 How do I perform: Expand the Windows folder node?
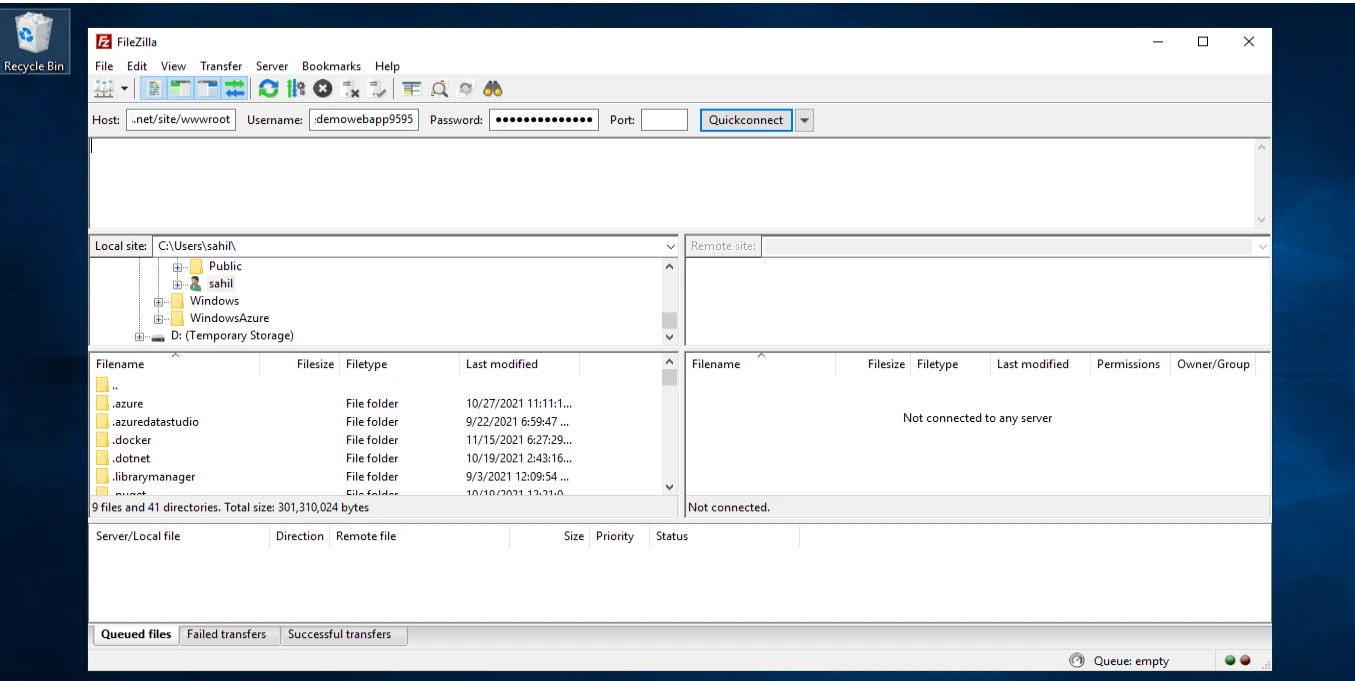(x=159, y=300)
